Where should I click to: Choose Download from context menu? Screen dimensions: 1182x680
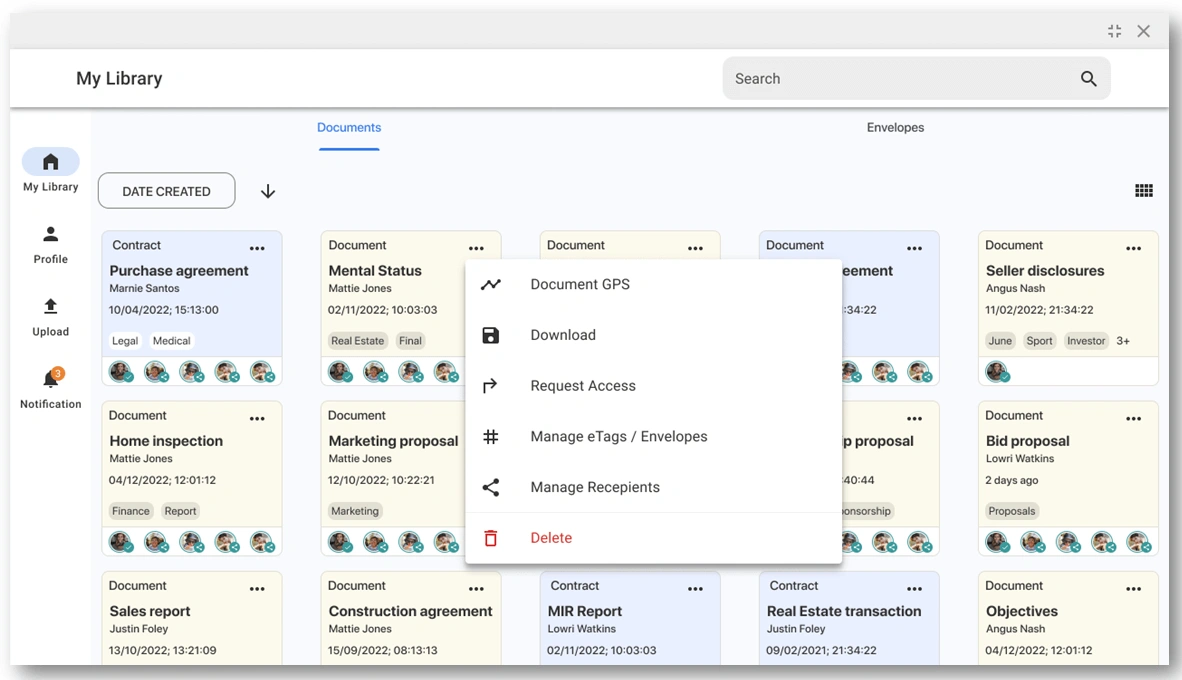click(654, 335)
